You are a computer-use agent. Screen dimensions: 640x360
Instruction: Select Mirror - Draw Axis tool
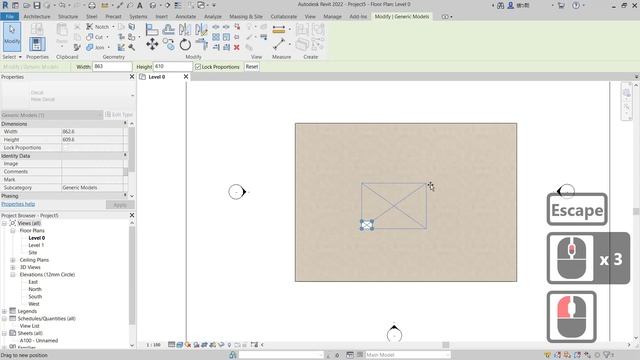(201, 30)
